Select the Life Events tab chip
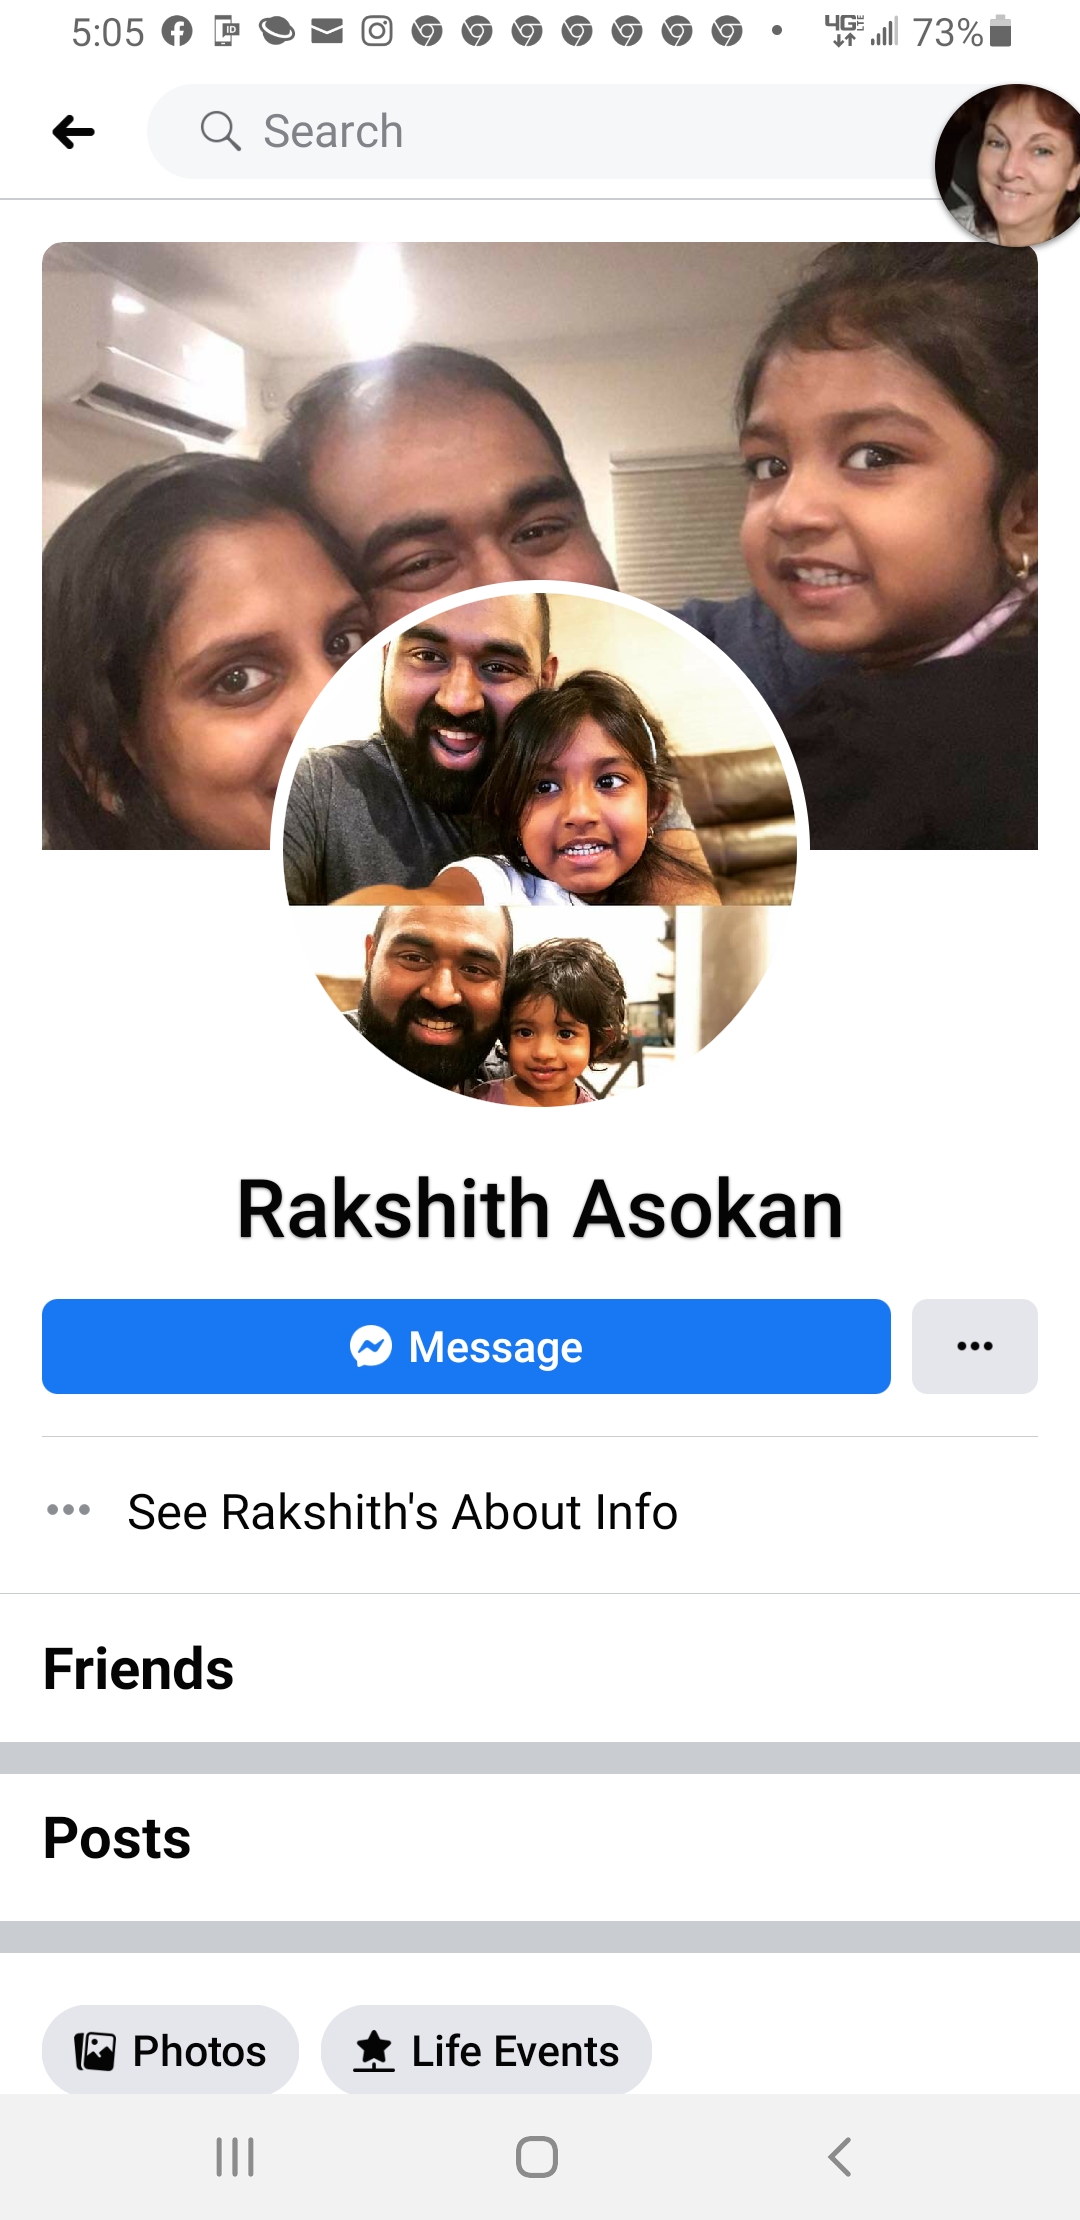The image size is (1080, 2220). tap(486, 2051)
